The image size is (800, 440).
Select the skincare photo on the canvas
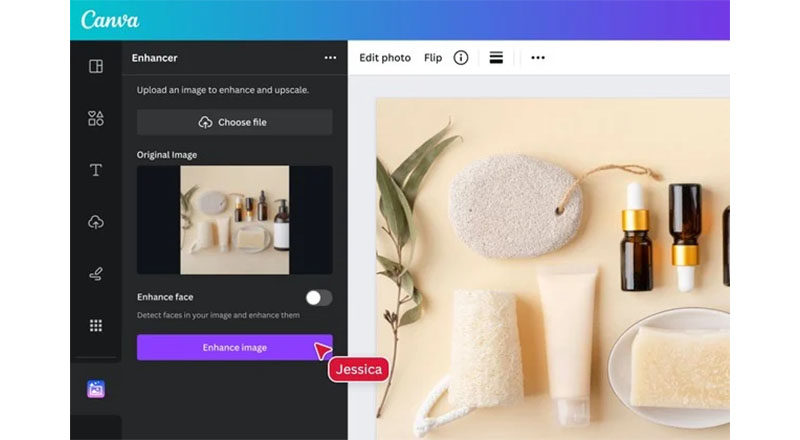[x=553, y=268]
